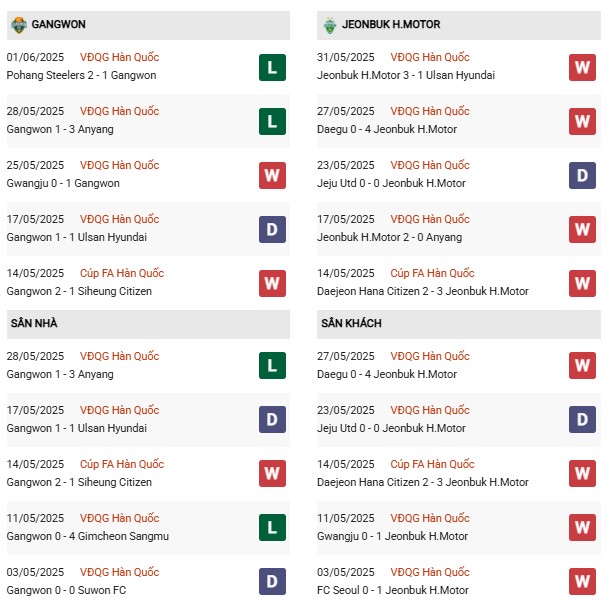Screen dimensions: 606x602
Task: Click the W badge for Gwangju 0-1 Gangwon
Action: point(272,175)
